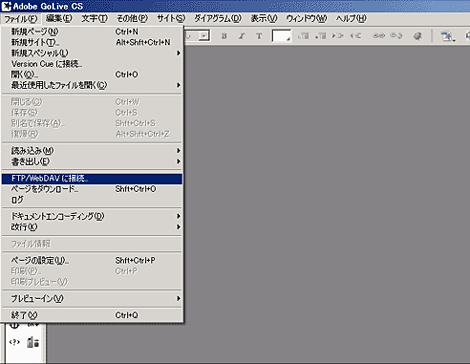Click the text color swatch box
The height and width of the screenshot is (364, 470).
tap(281, 36)
